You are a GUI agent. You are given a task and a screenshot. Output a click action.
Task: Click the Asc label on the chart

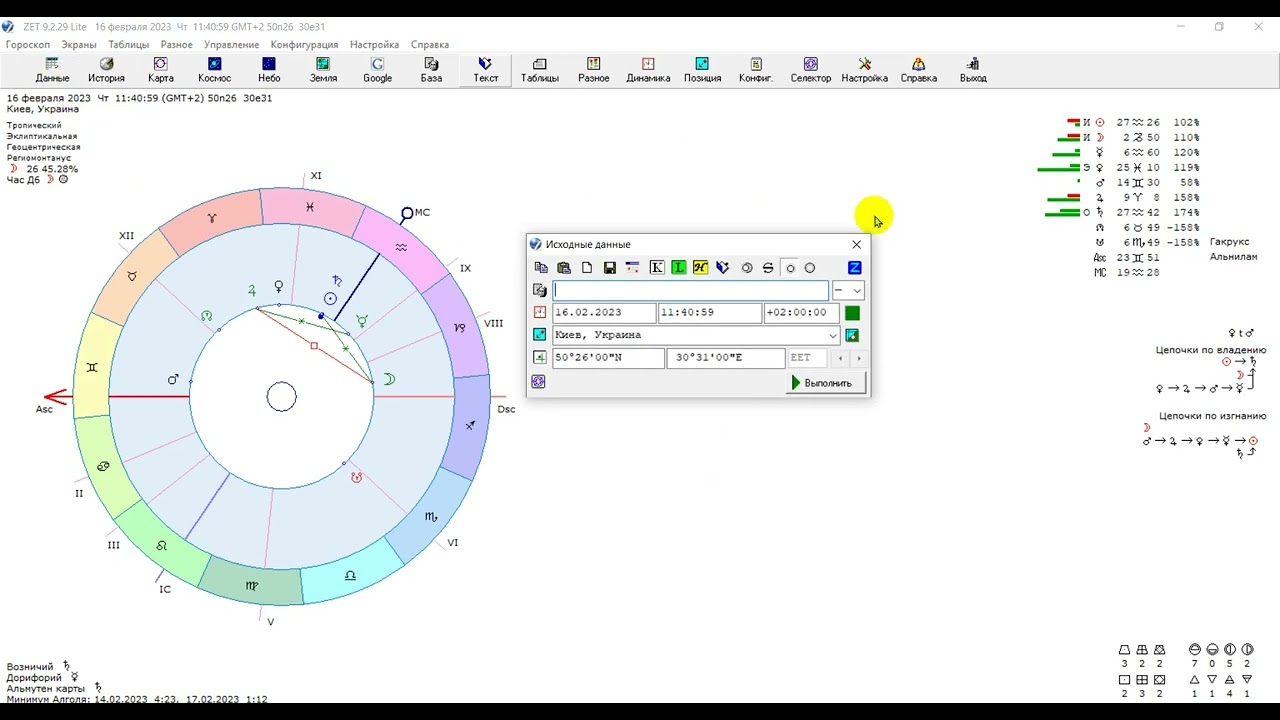[x=44, y=410]
